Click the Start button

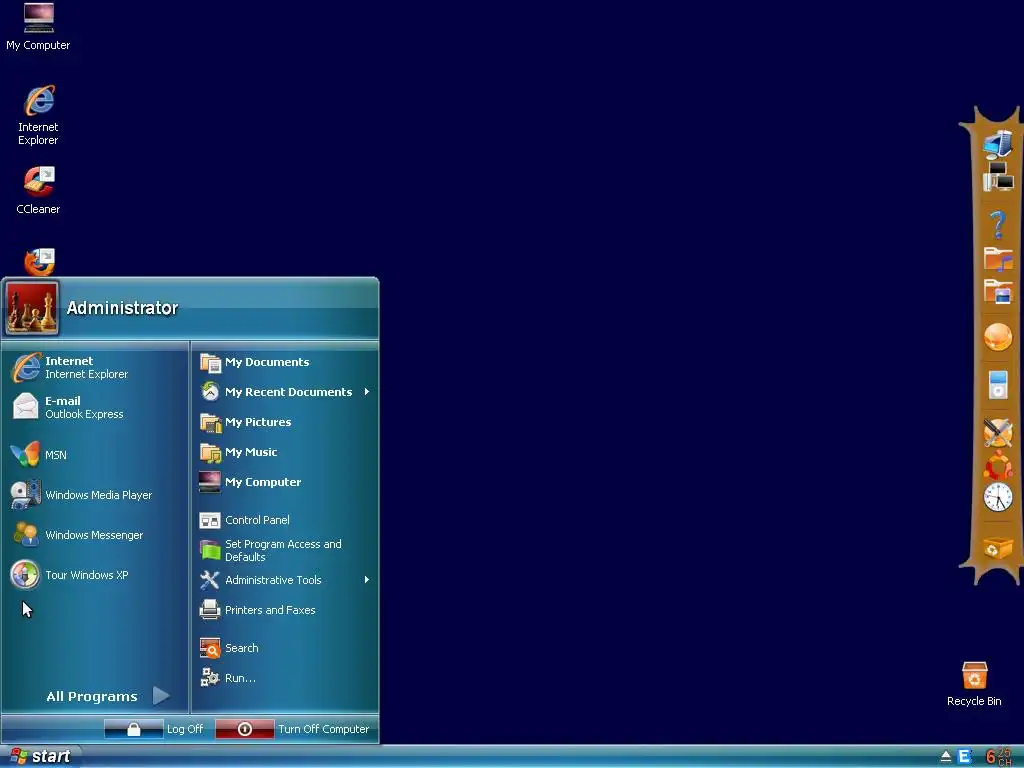pyautogui.click(x=40, y=756)
